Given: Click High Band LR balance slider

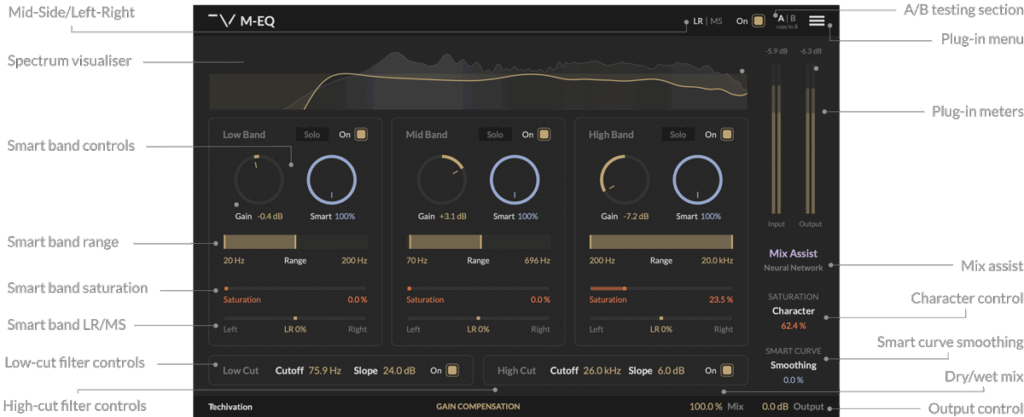Looking at the screenshot, I should [x=661, y=318].
